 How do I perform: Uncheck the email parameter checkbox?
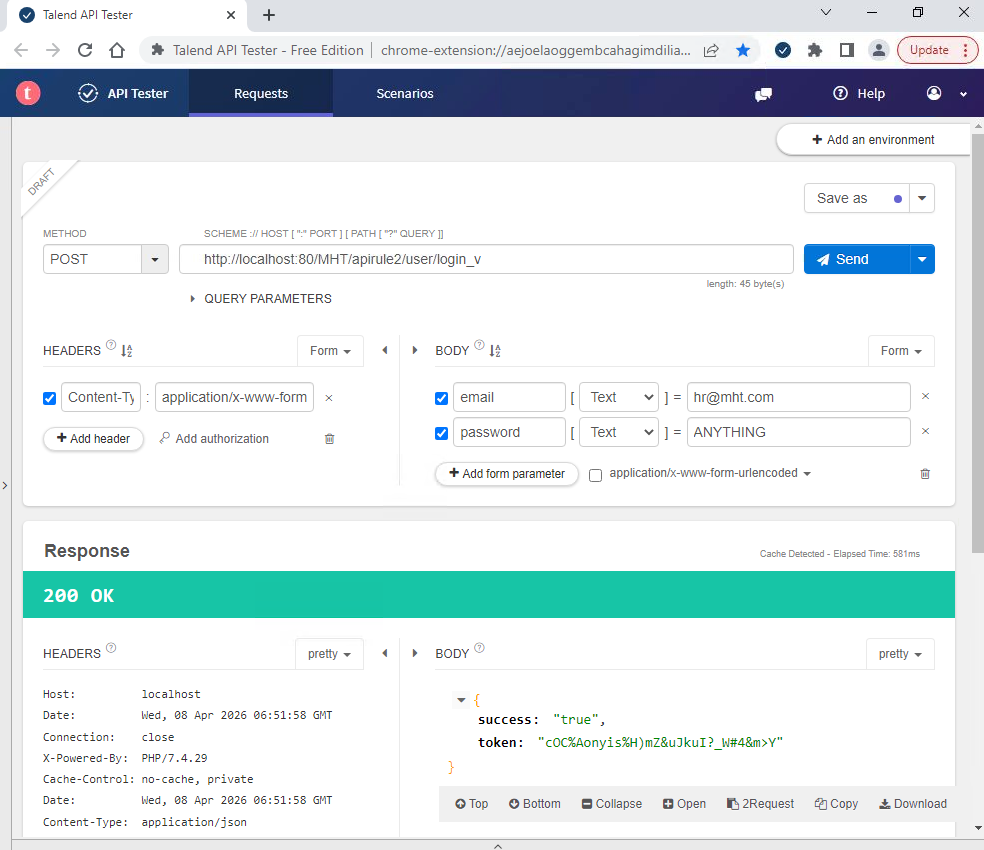pyautogui.click(x=441, y=399)
